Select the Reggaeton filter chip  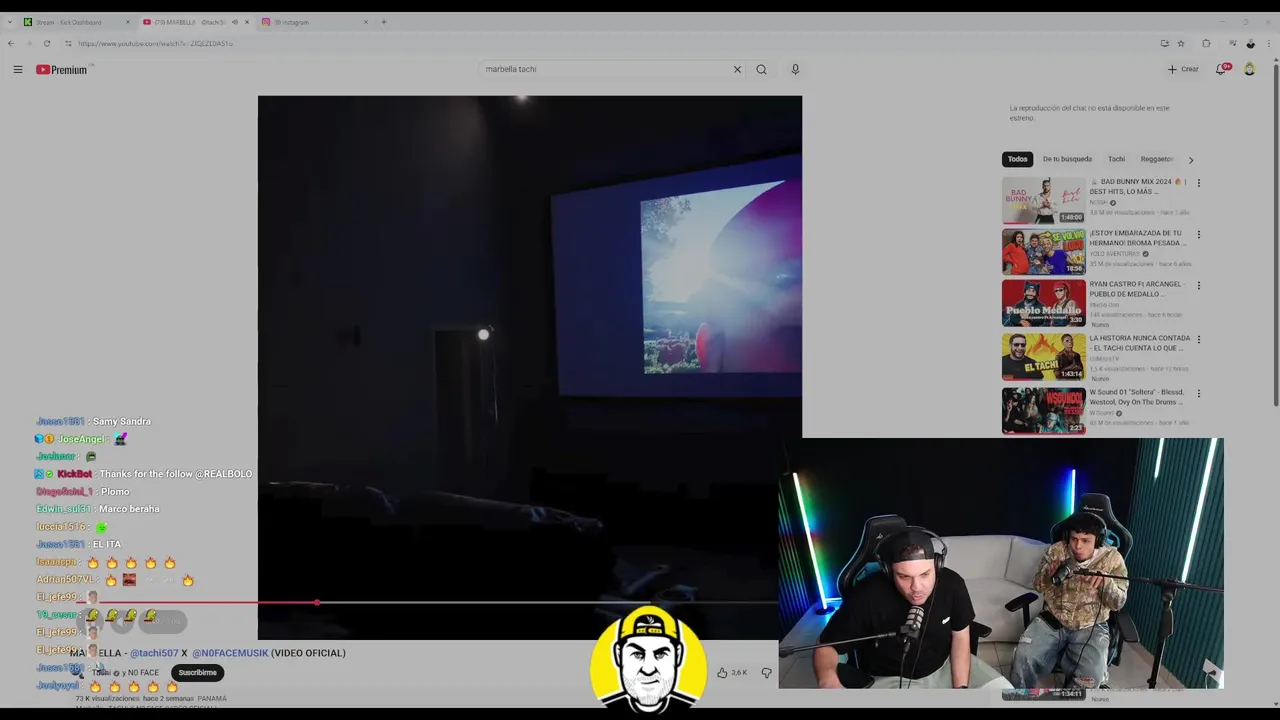1157,159
